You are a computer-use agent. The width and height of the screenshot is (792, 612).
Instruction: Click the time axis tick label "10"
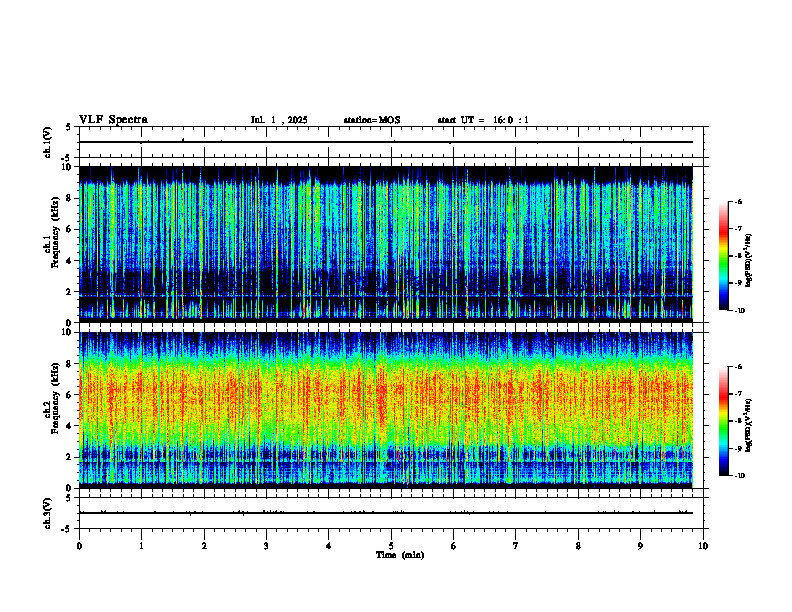click(x=703, y=546)
